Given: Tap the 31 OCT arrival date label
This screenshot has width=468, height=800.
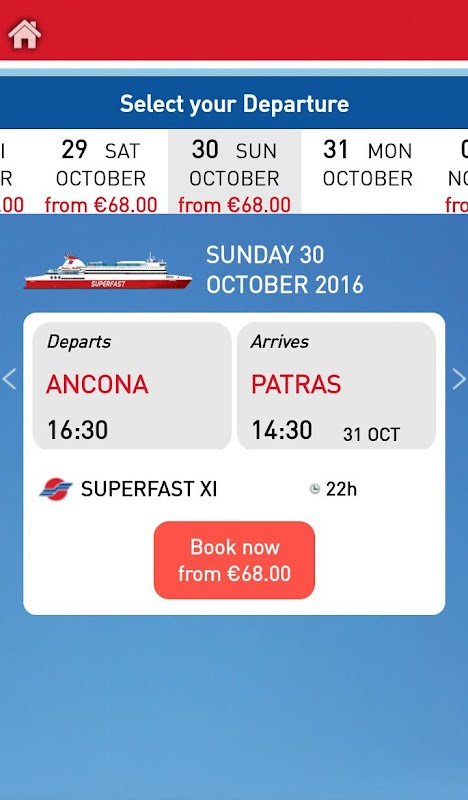Looking at the screenshot, I should [372, 435].
